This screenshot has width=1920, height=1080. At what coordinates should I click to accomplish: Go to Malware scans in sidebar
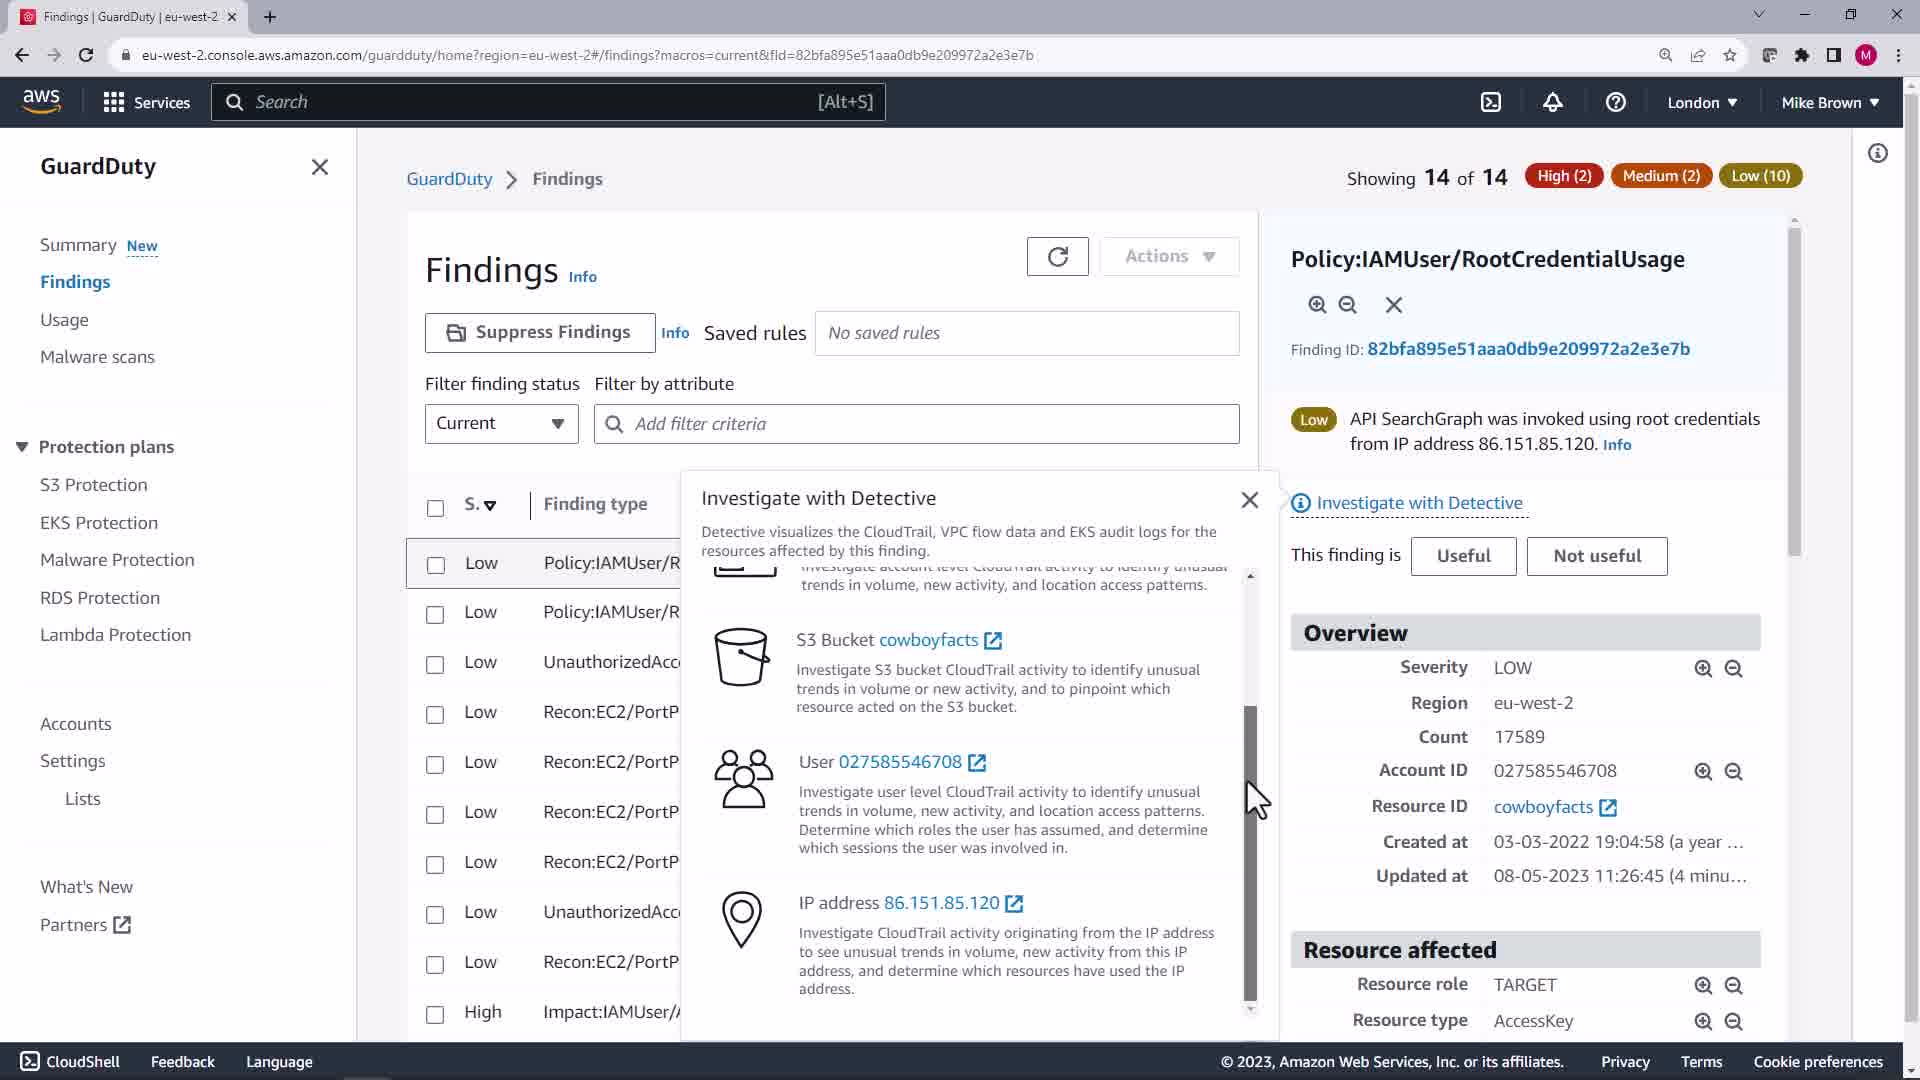pos(97,357)
